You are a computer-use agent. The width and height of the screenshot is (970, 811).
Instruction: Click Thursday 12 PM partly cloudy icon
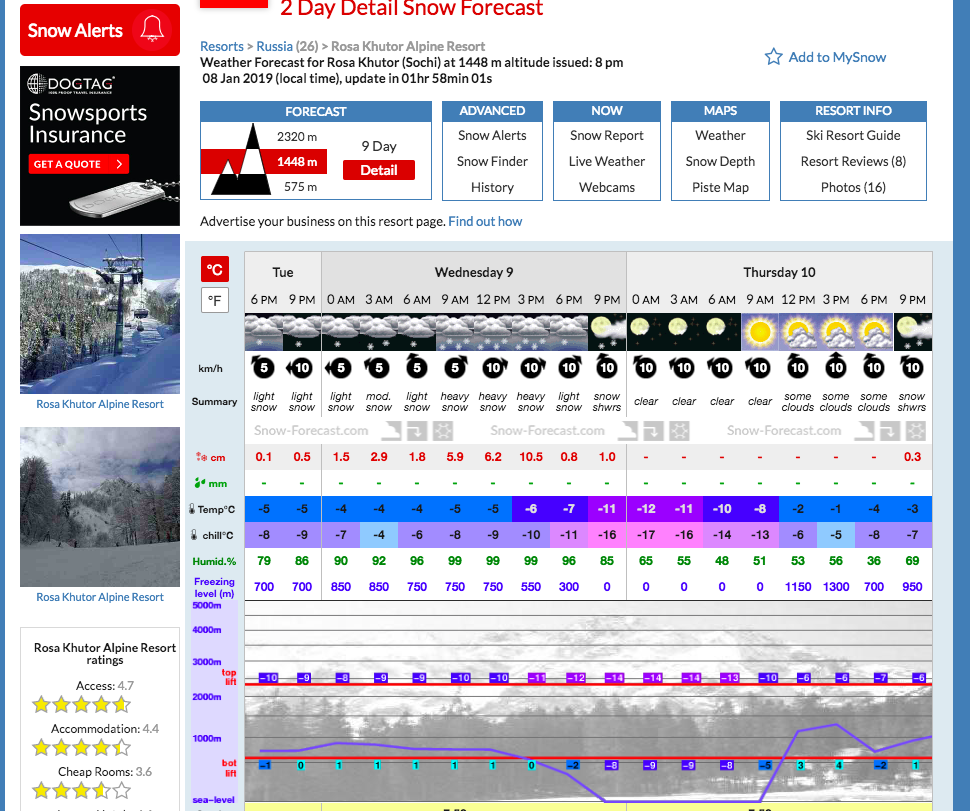[x=798, y=332]
